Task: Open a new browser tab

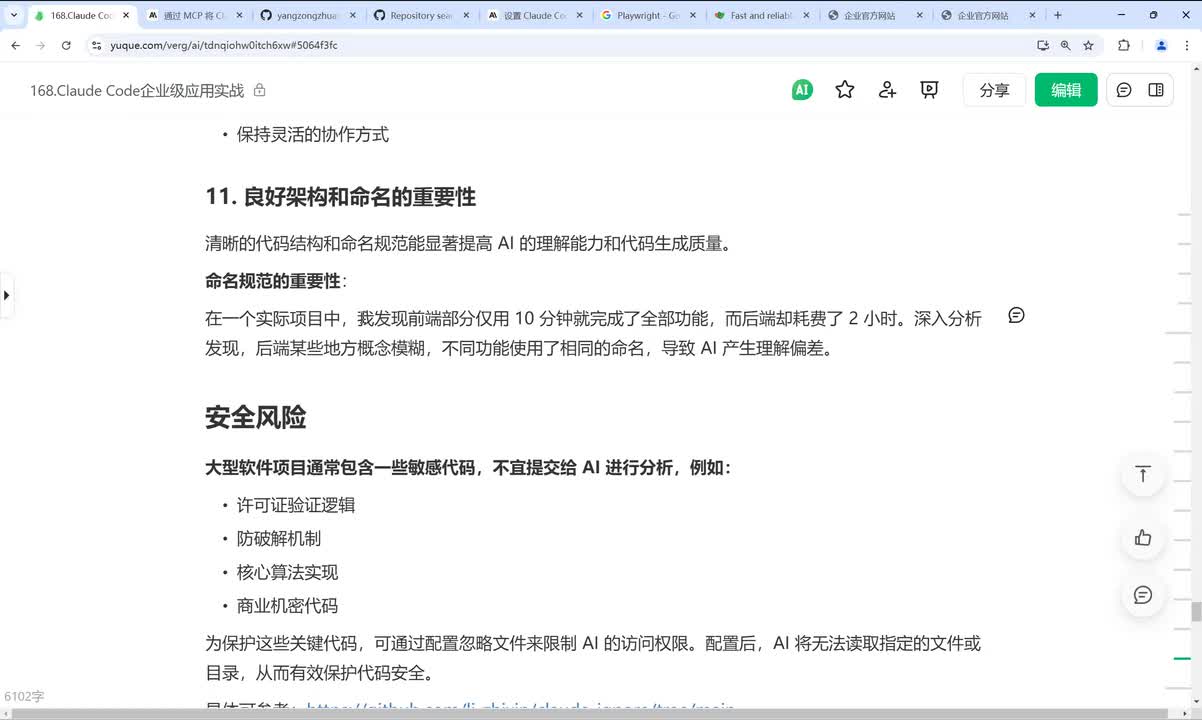Action: (1058, 15)
